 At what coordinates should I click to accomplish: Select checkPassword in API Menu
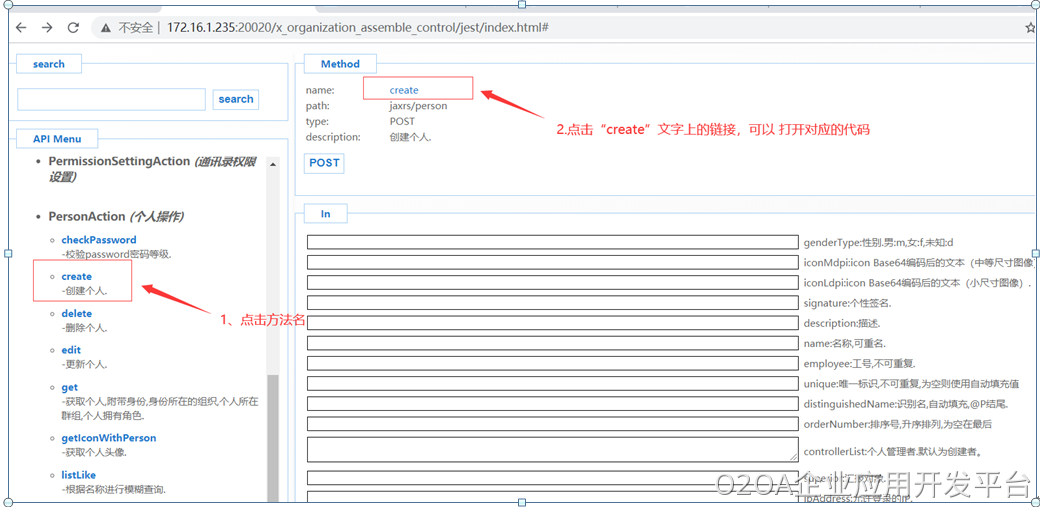pyautogui.click(x=98, y=240)
